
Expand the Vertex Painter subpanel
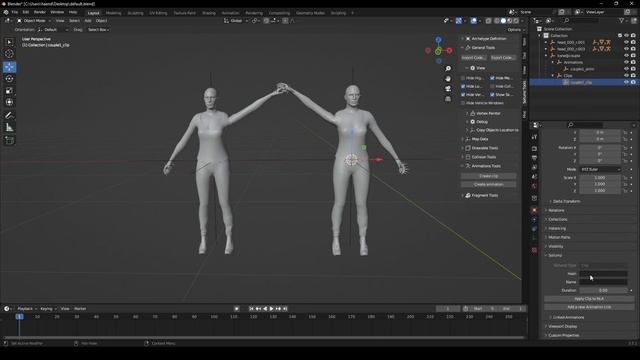click(x=488, y=113)
